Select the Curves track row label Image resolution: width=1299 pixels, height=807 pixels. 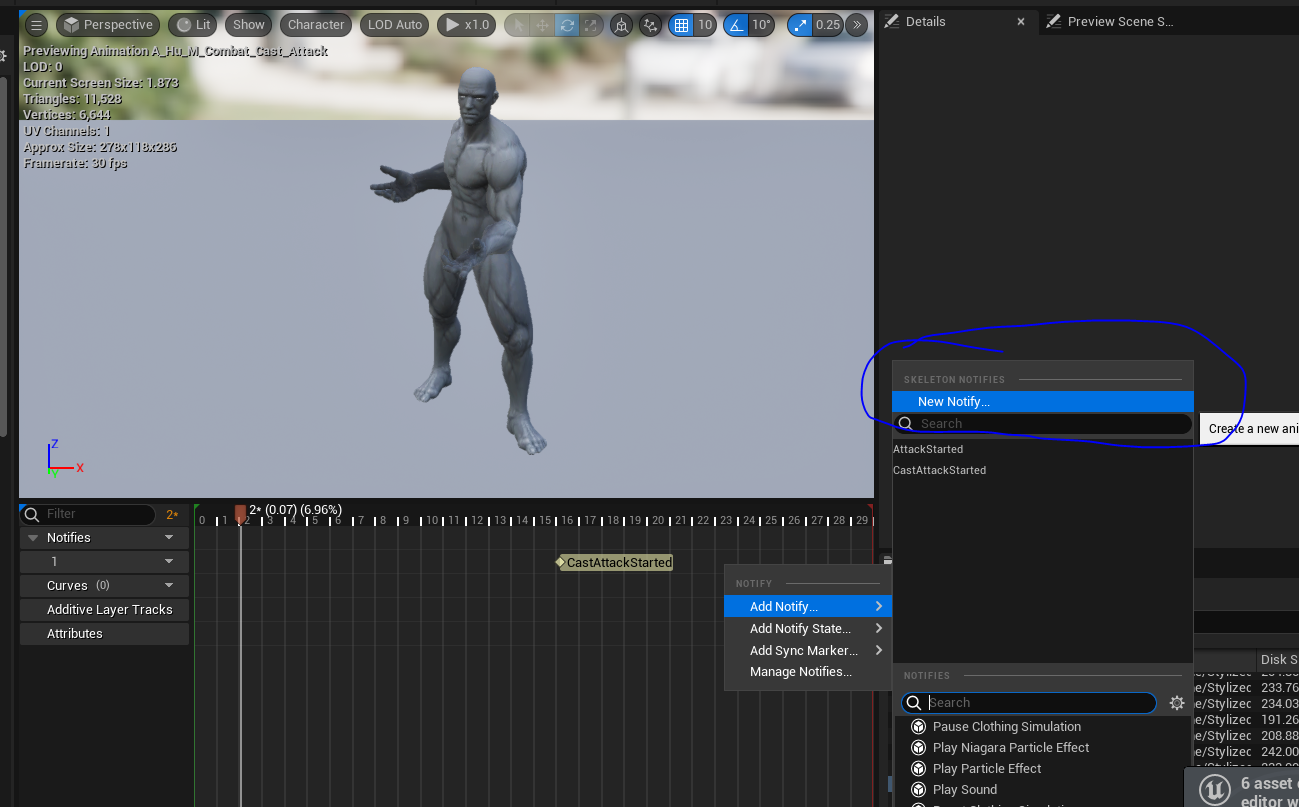[x=67, y=586]
